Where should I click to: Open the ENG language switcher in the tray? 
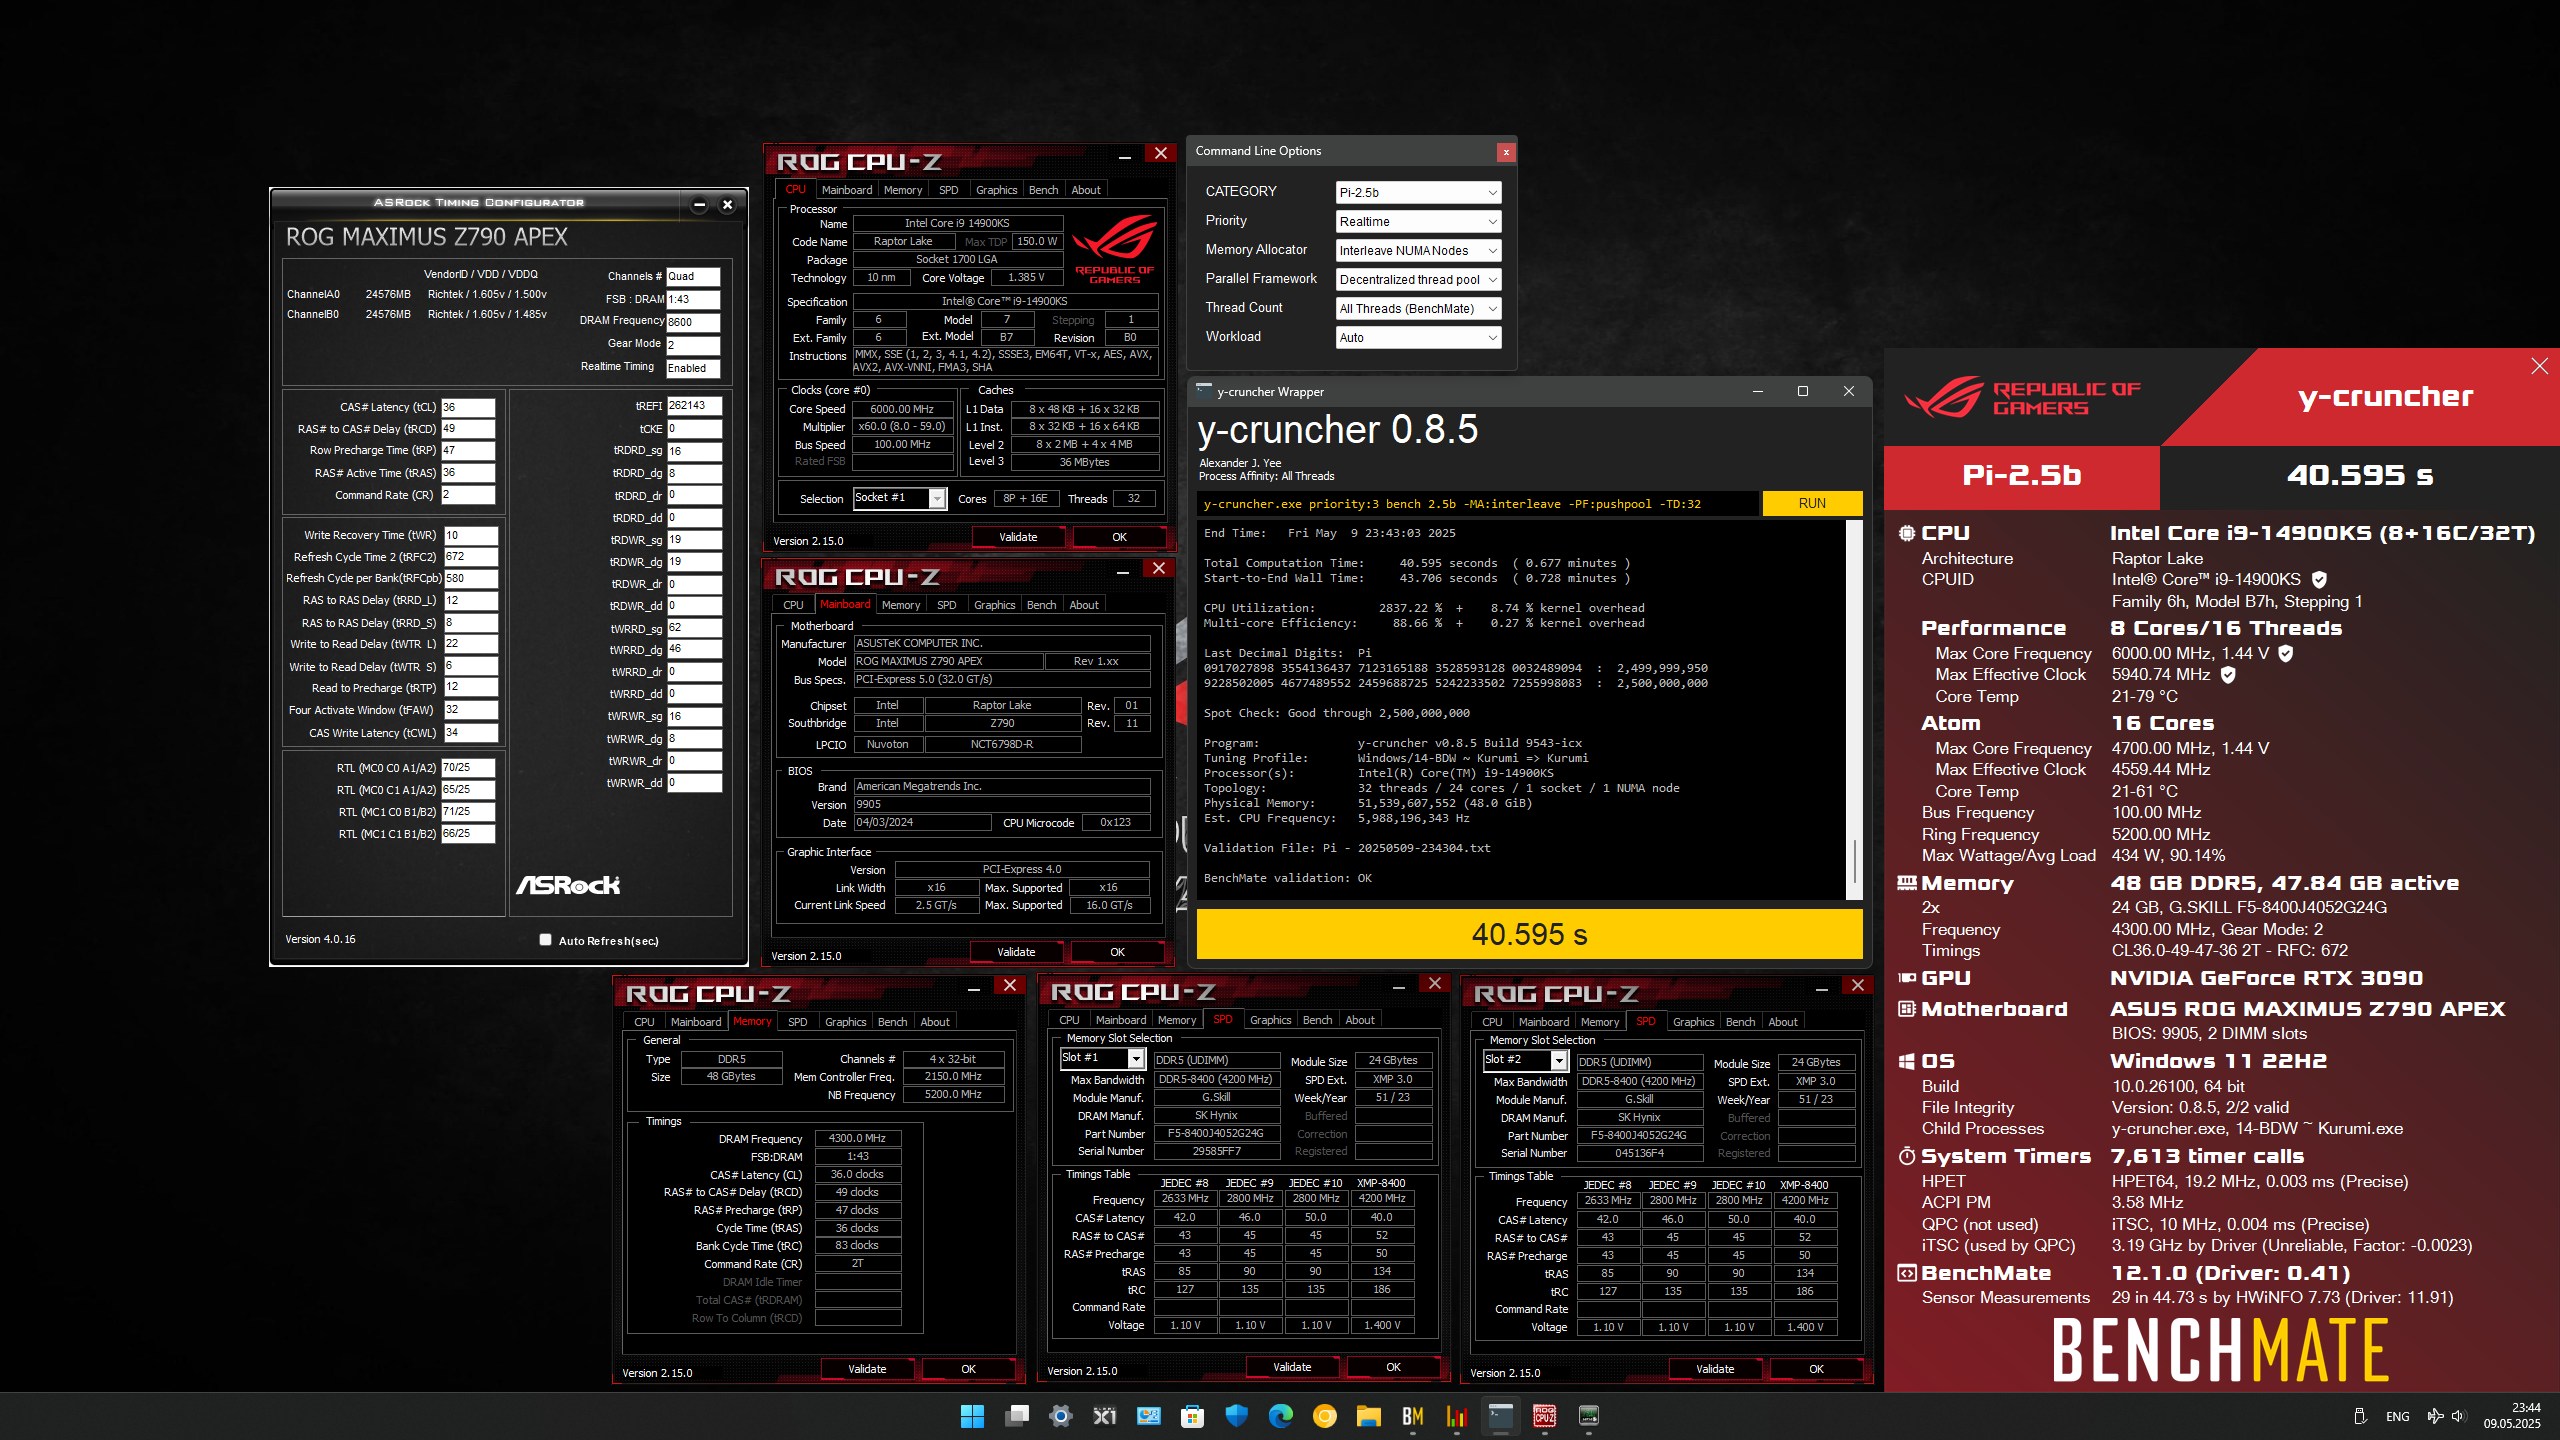(x=2397, y=1416)
